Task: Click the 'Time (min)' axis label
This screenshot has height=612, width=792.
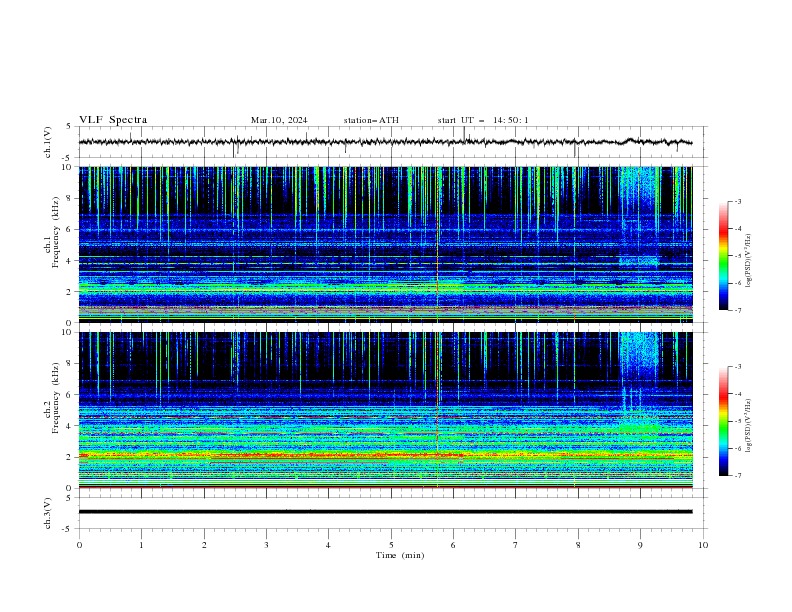Action: click(x=400, y=555)
